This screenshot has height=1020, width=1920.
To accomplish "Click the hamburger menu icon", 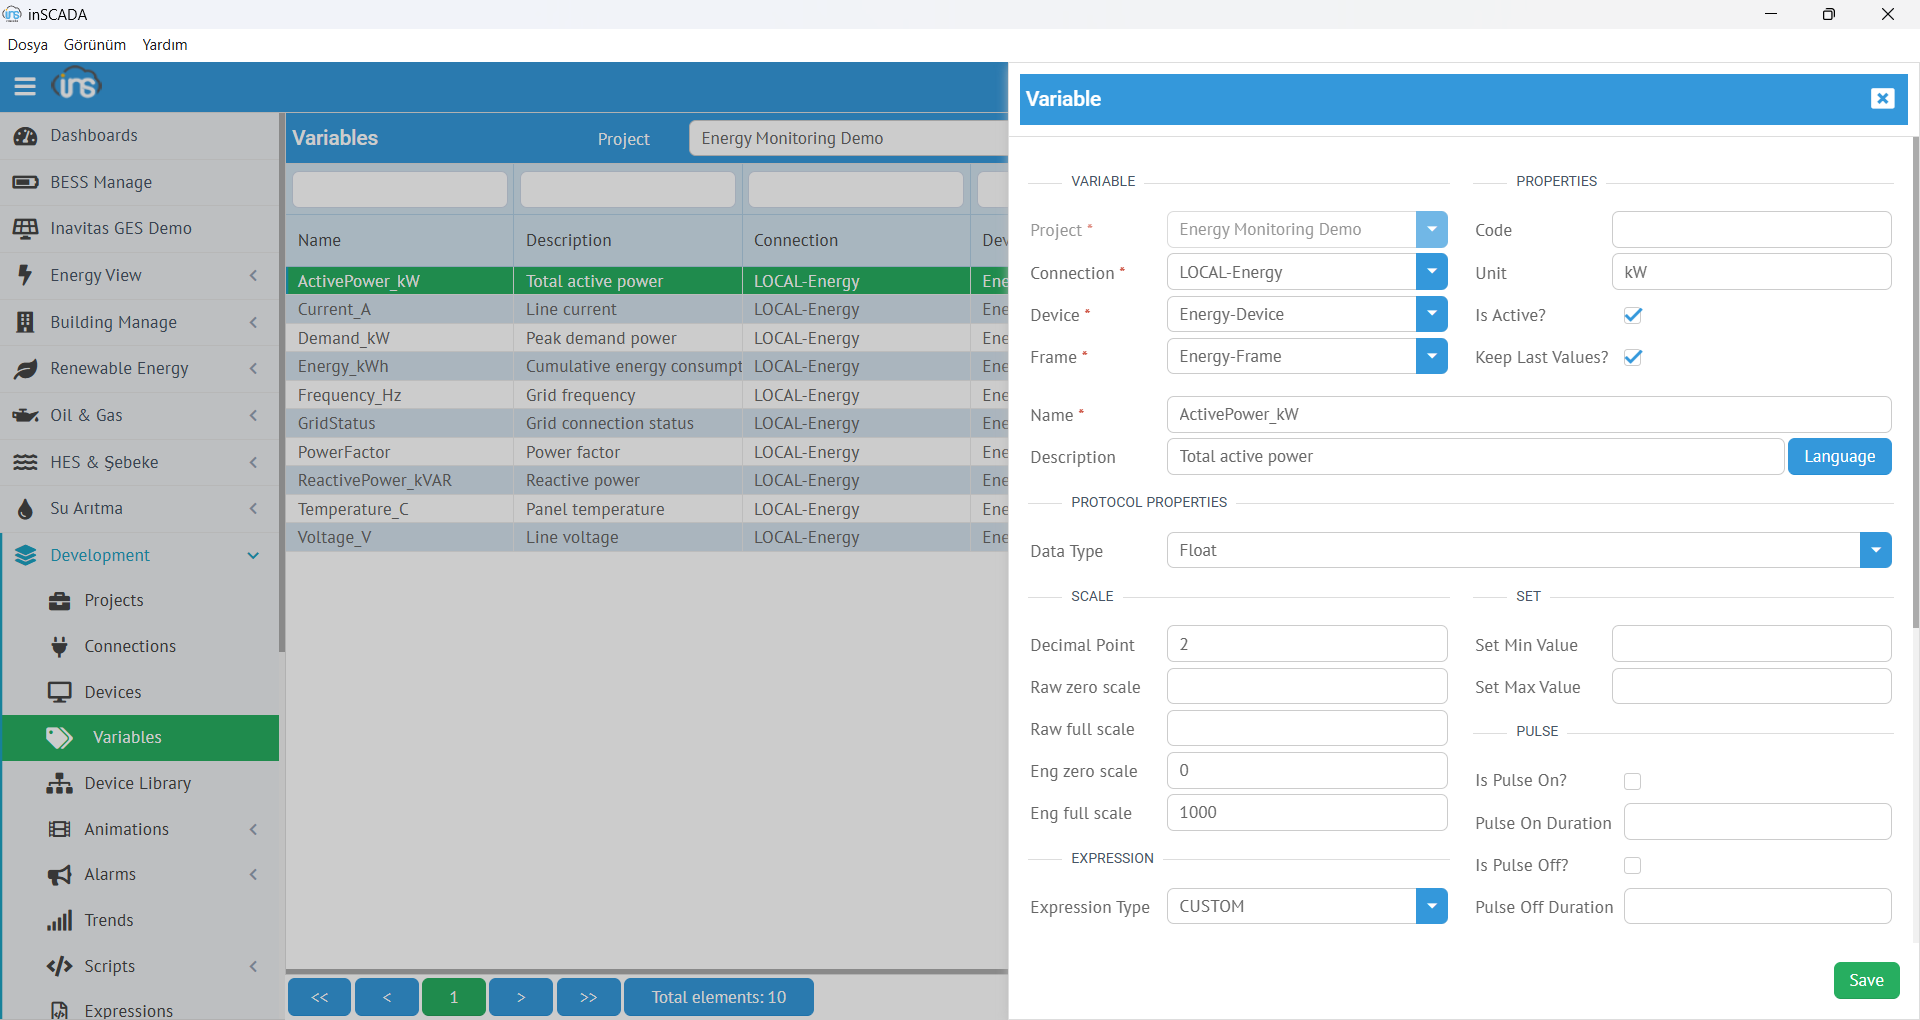I will click(25, 86).
